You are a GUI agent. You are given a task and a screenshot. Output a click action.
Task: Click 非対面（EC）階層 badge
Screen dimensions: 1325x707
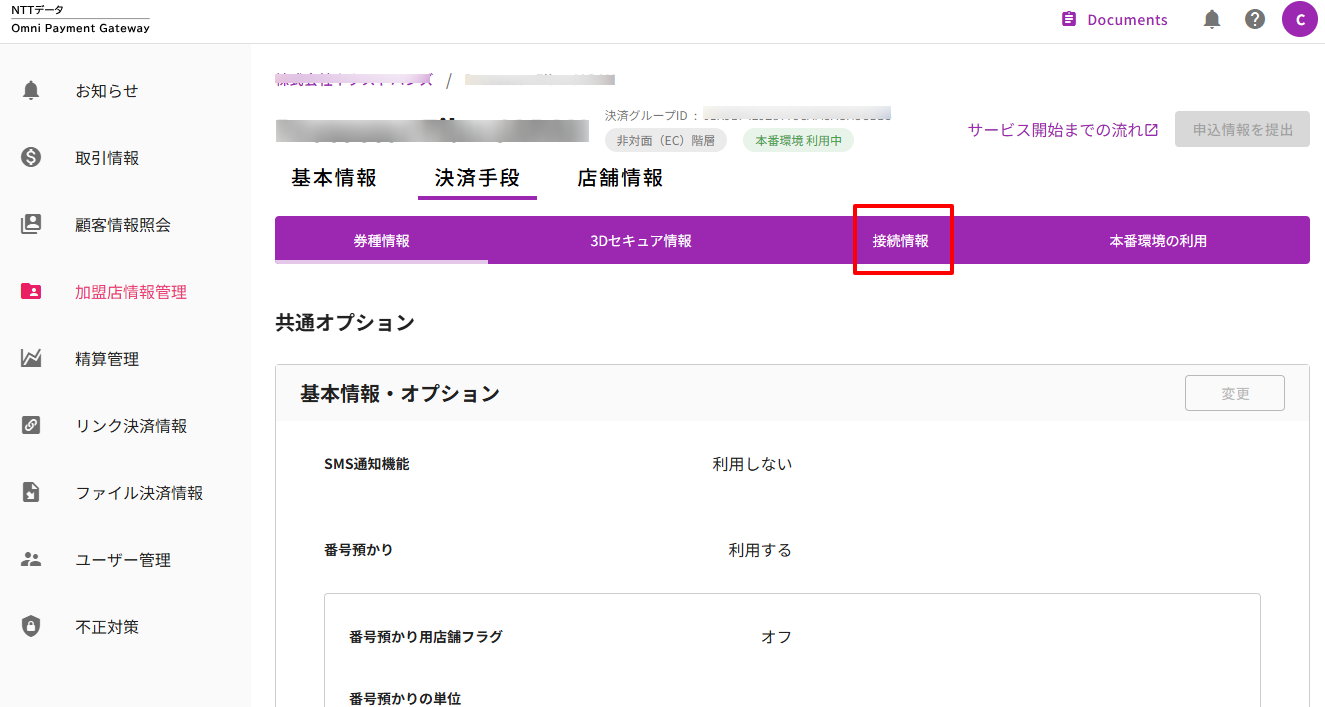[665, 140]
